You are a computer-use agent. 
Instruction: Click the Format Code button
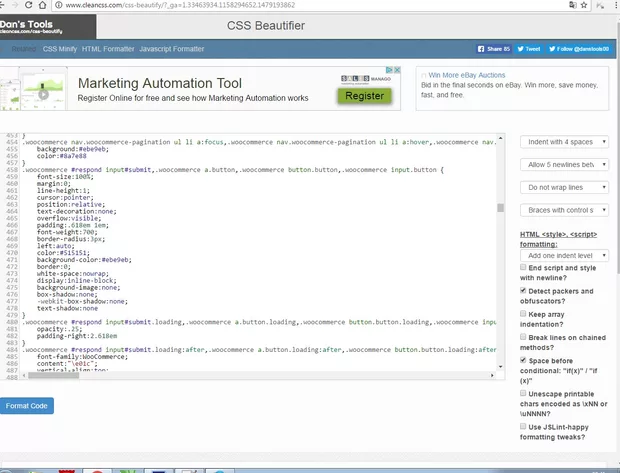26,406
